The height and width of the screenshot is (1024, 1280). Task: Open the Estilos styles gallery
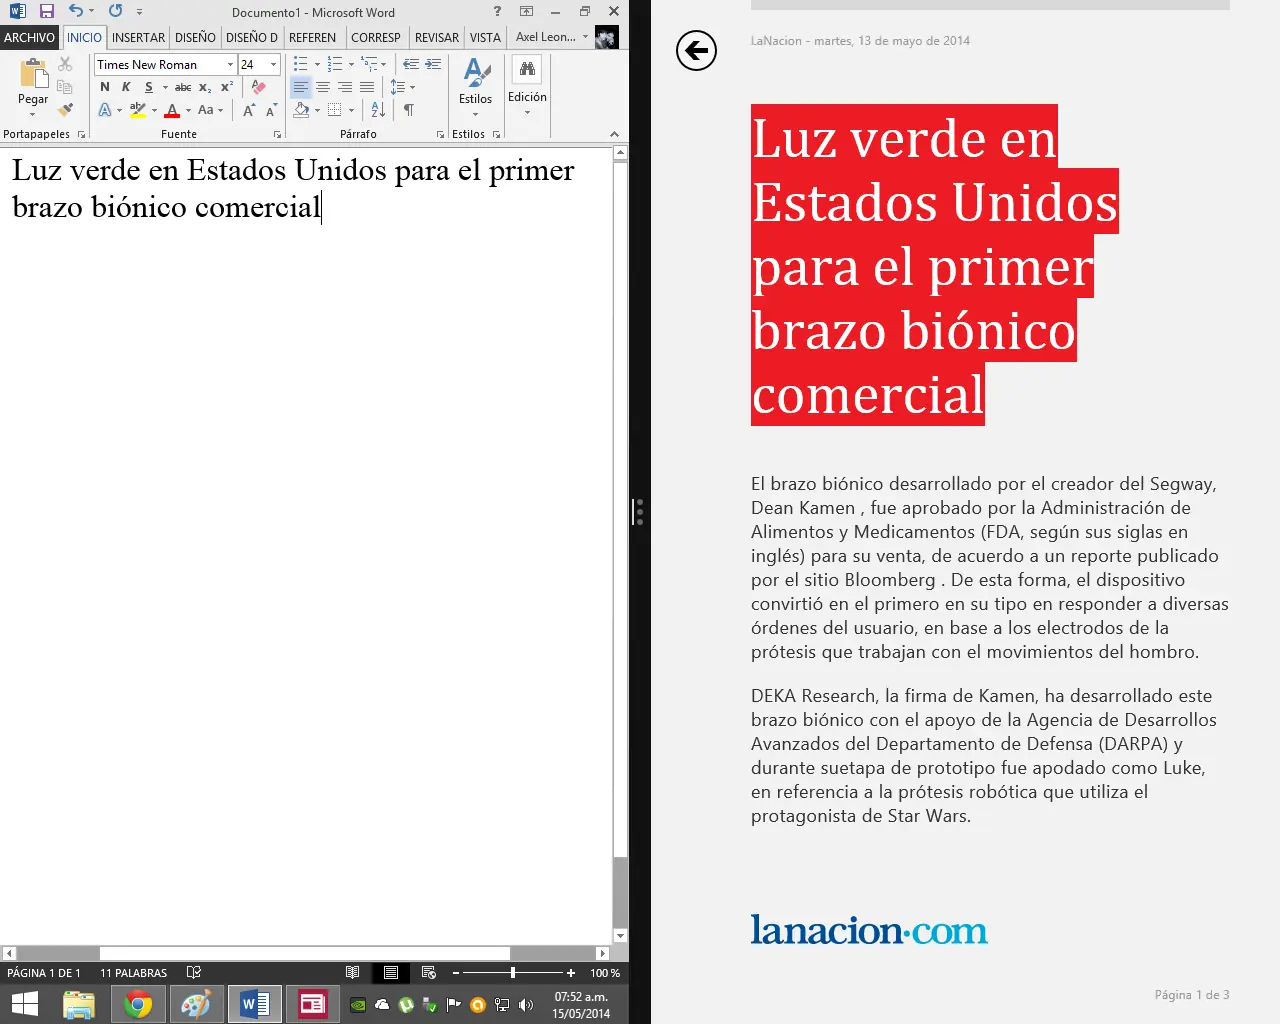476,86
